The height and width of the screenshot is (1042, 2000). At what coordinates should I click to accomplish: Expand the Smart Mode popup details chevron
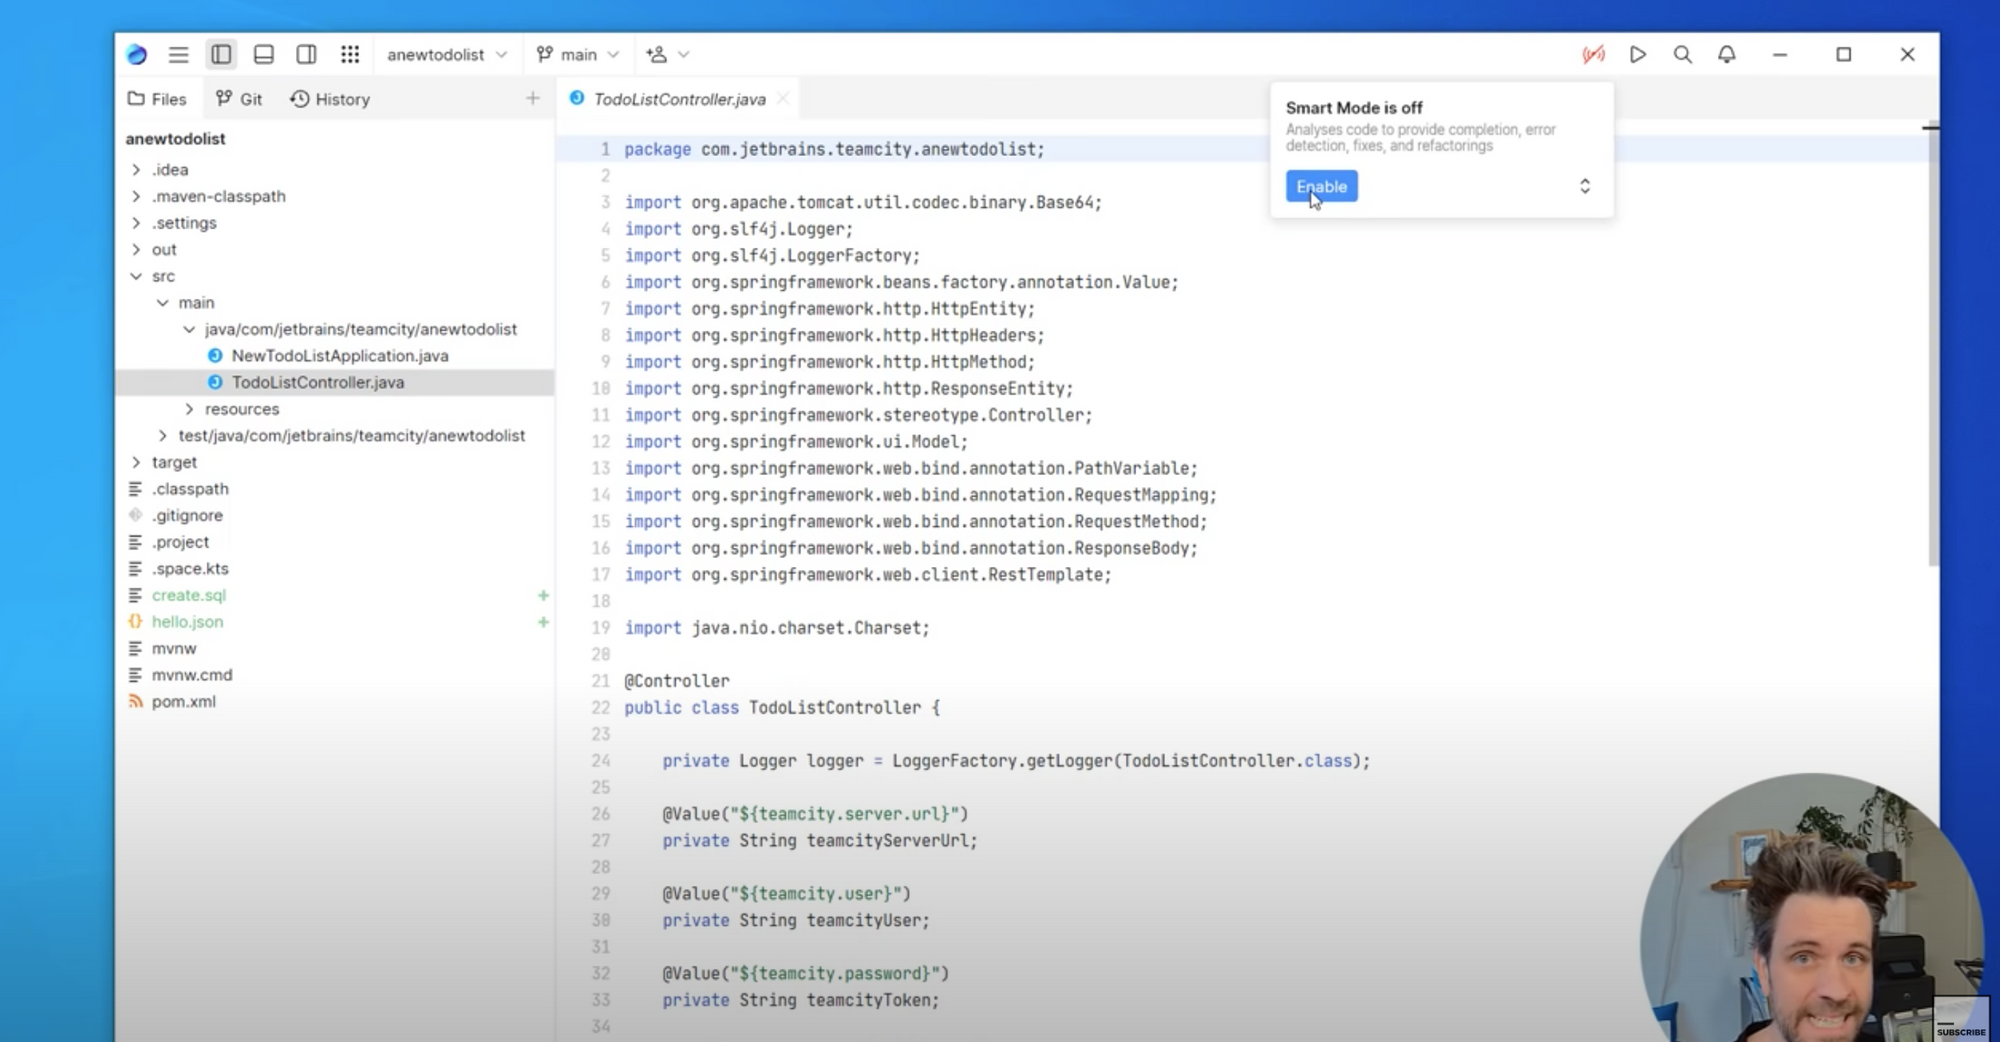(x=1585, y=186)
